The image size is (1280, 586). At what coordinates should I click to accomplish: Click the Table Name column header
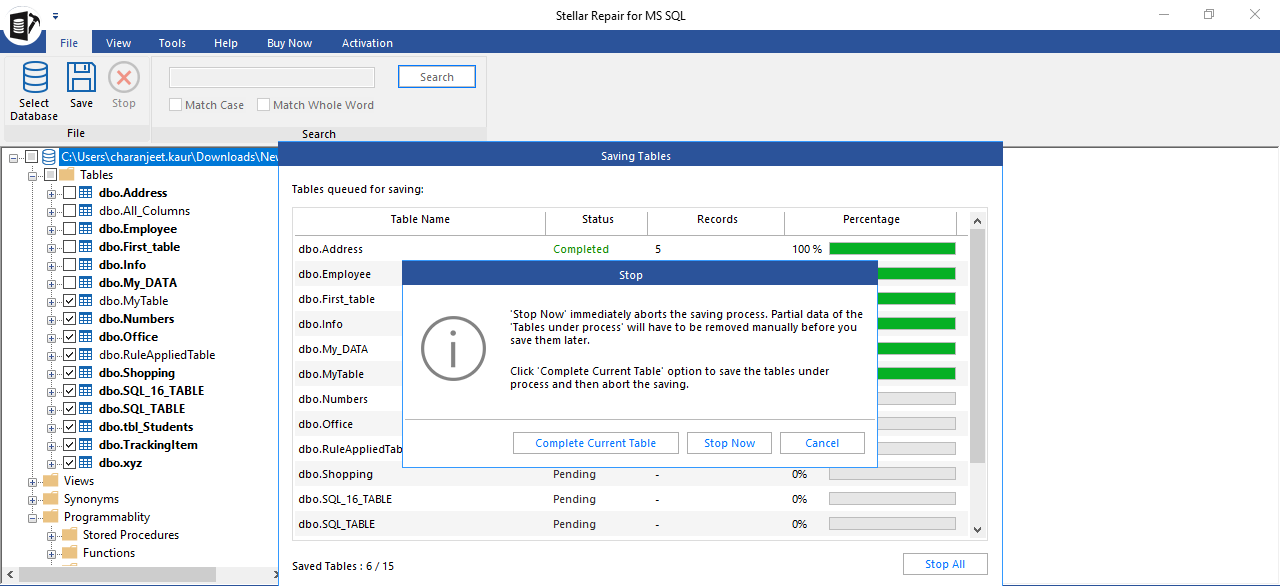tap(420, 219)
